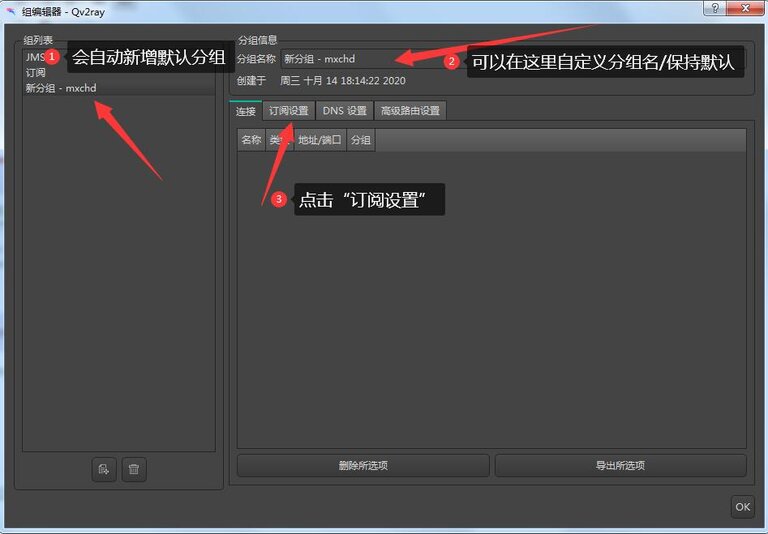Select the 订阅 group in list
This screenshot has width=768, height=534.
pyautogui.click(x=36, y=73)
